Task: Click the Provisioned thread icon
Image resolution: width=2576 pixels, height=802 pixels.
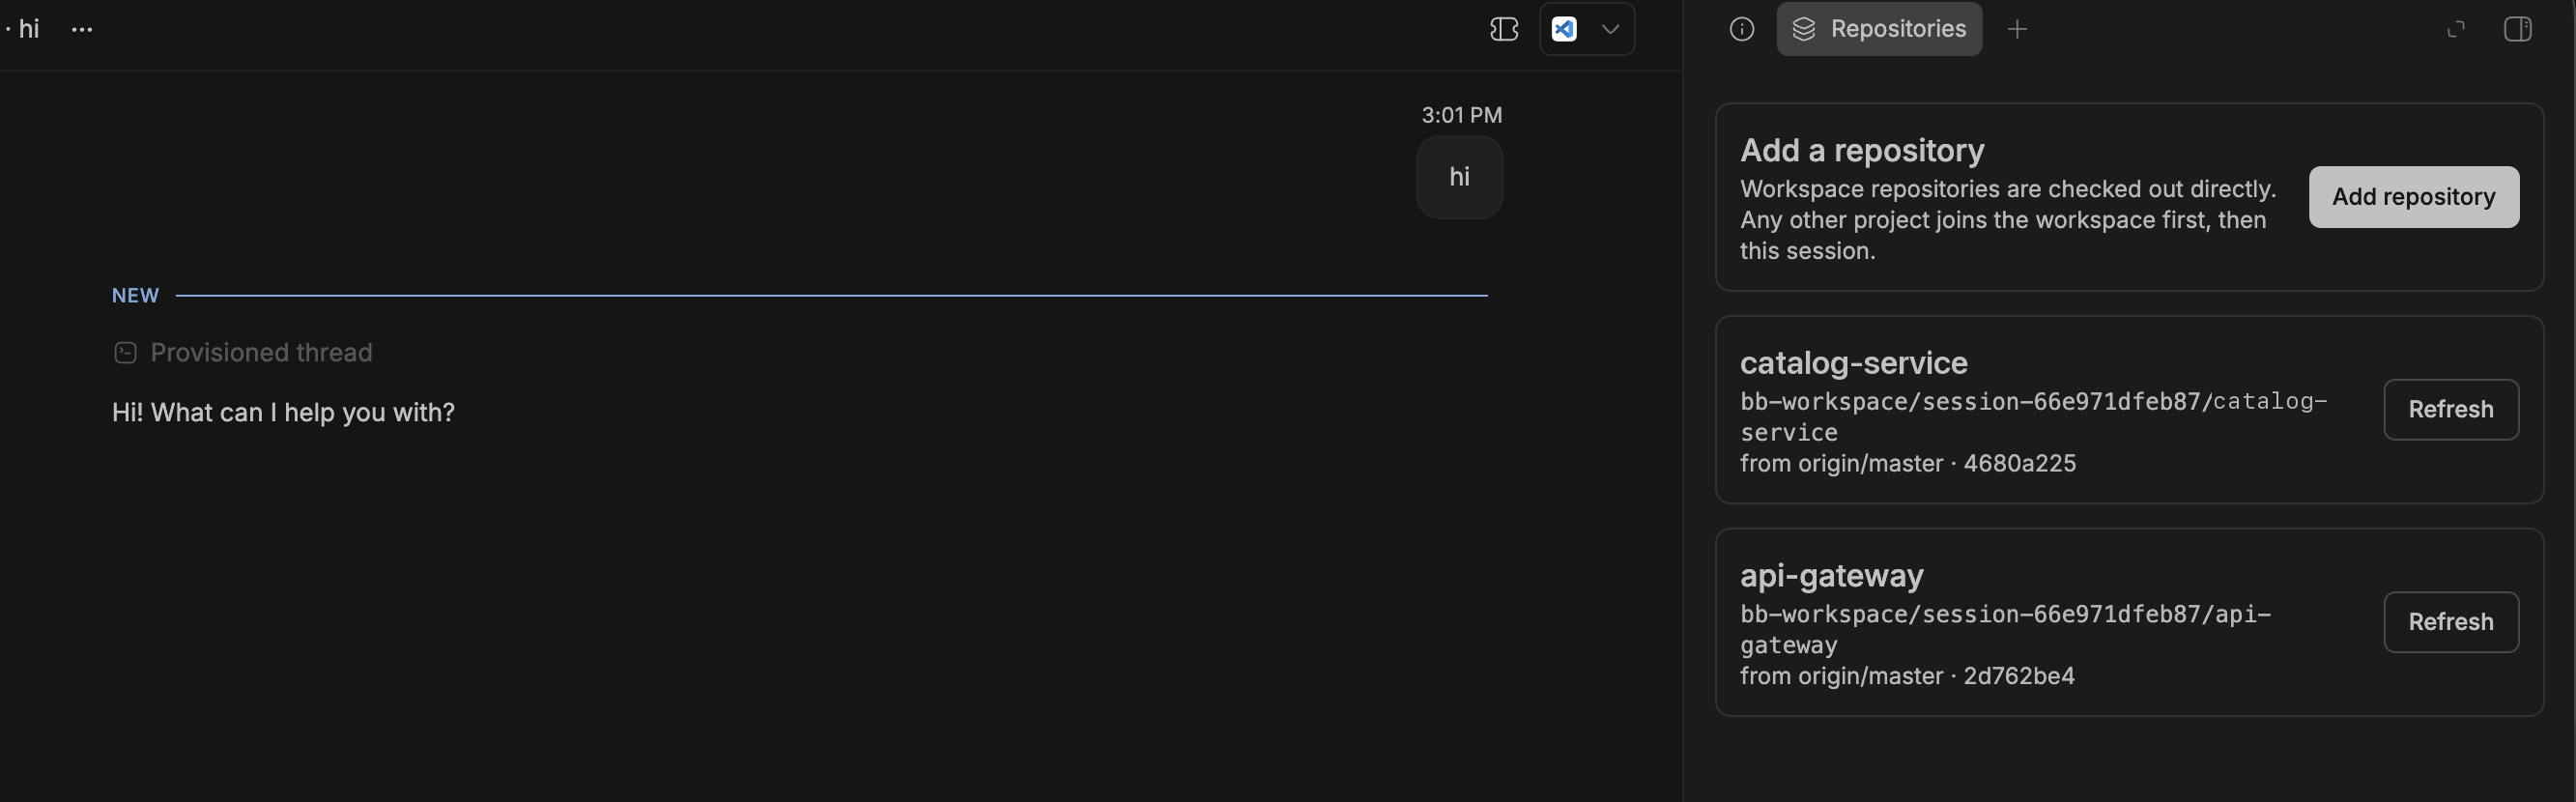Action: click(125, 353)
